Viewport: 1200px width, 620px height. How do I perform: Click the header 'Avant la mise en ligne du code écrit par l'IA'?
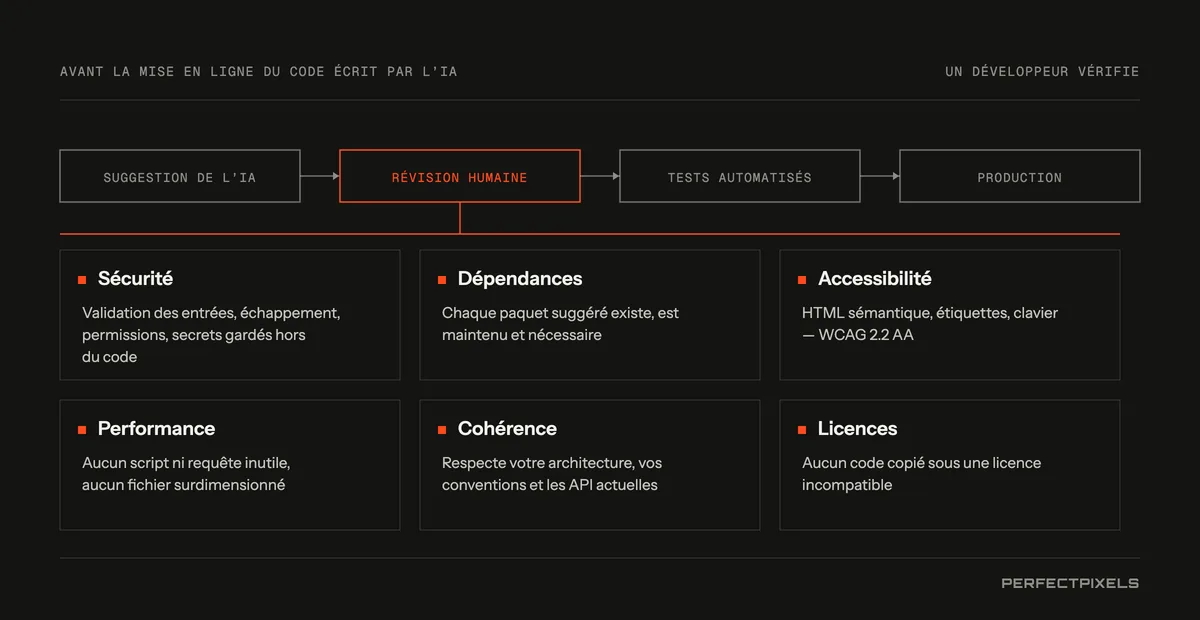[258, 72]
